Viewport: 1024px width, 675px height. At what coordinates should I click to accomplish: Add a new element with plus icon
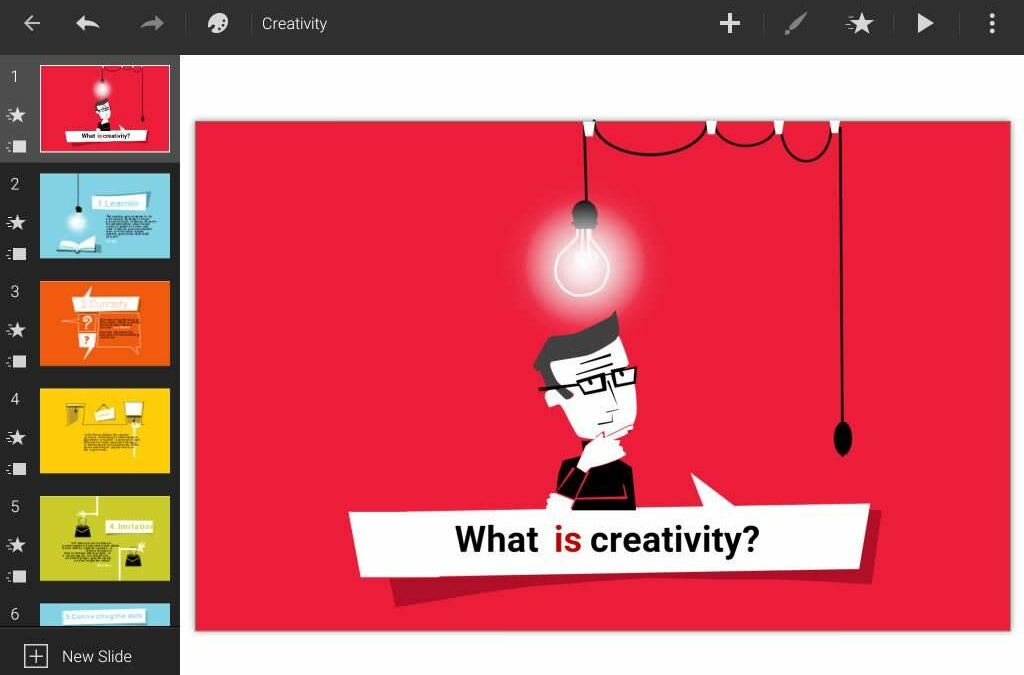coord(730,23)
